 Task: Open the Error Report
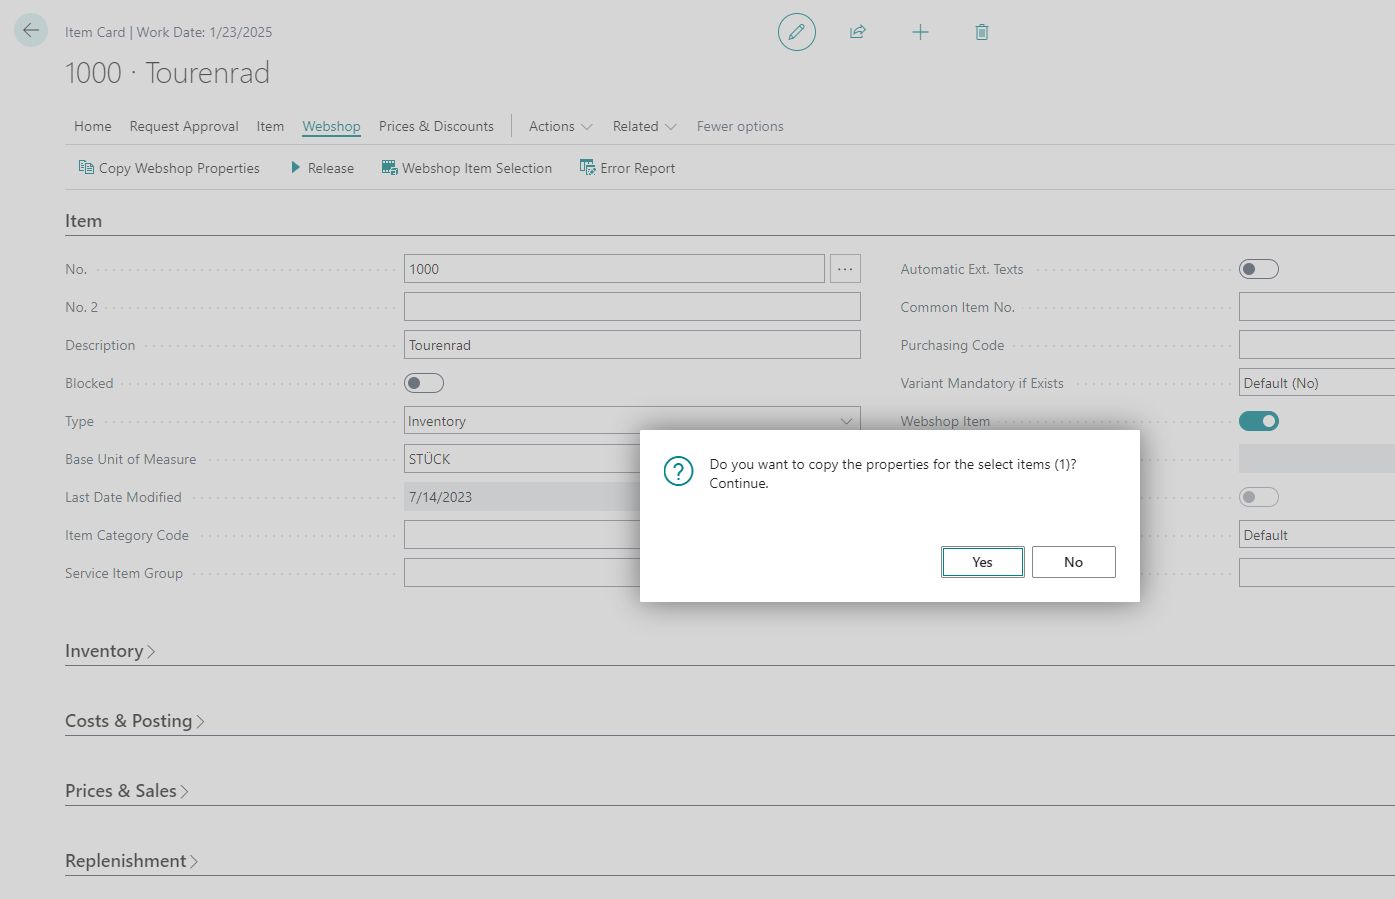pyautogui.click(x=628, y=168)
